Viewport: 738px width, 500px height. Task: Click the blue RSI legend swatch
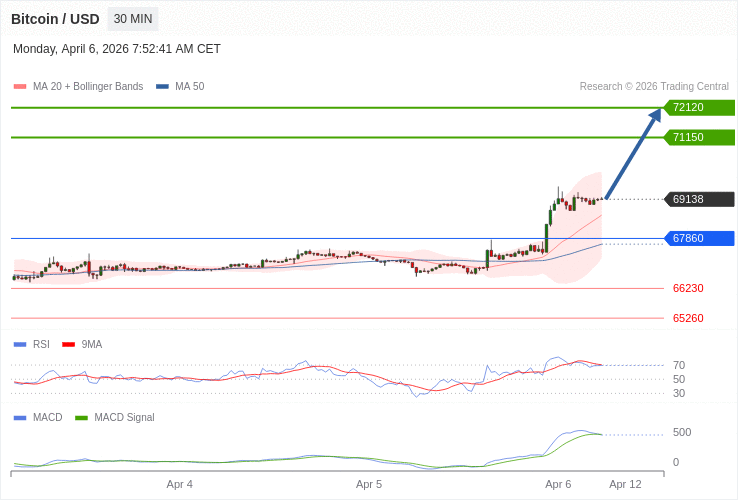[x=20, y=345]
